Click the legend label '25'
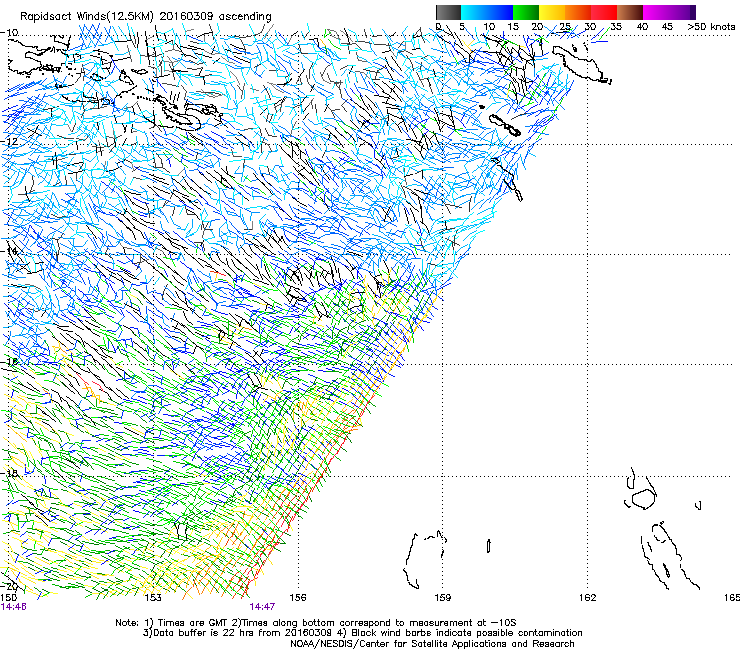Screen dimensions: 740x650 click(565, 26)
